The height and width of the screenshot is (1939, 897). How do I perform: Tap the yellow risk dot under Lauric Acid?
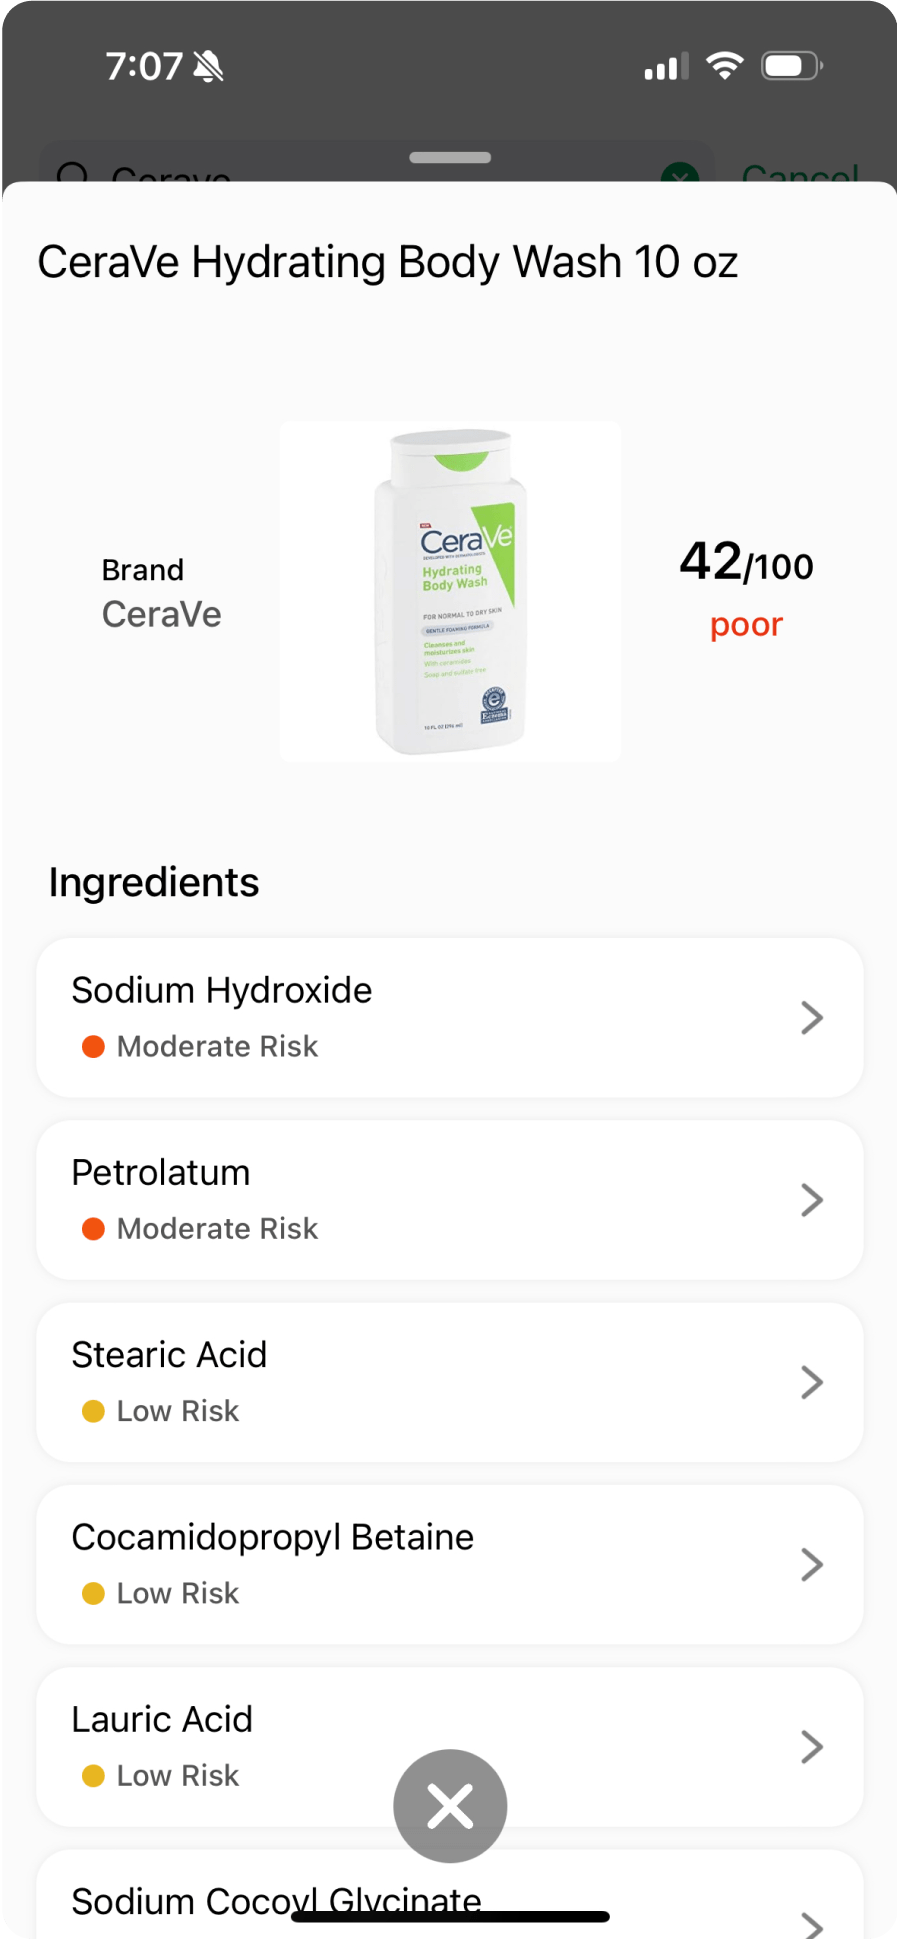(x=93, y=1776)
